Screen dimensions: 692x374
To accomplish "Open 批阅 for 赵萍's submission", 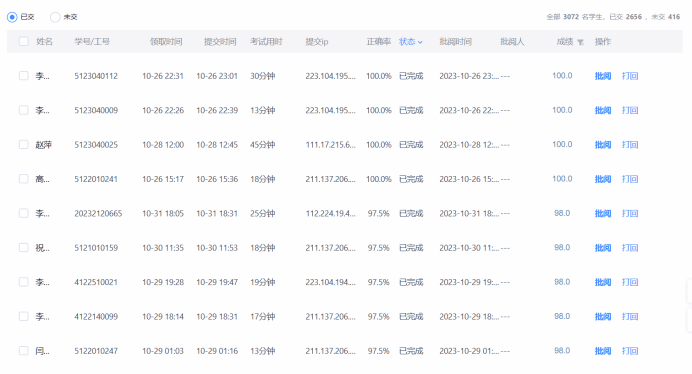I will pos(603,145).
